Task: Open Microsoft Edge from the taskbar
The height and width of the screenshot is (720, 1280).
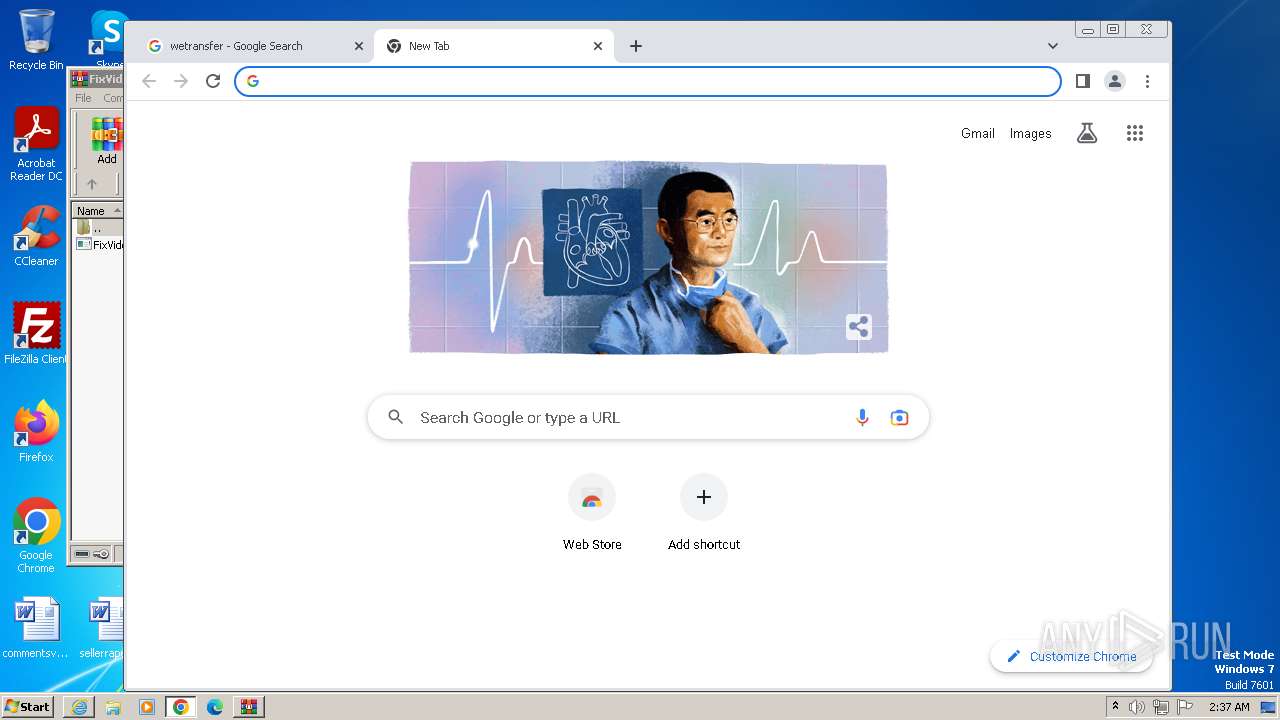Action: click(215, 707)
